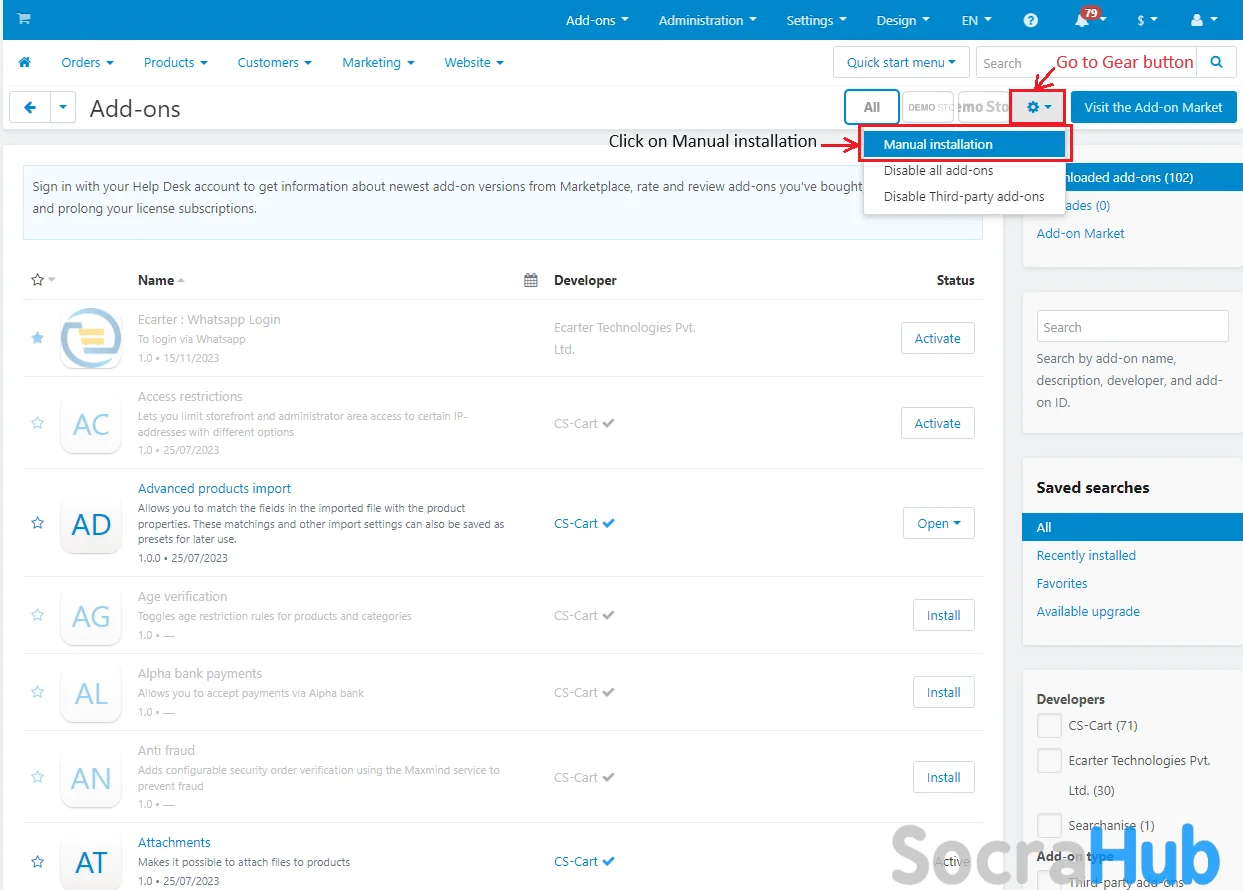Focus the top Search field
Viewport: 1243px width, 890px height.
point(1086,63)
